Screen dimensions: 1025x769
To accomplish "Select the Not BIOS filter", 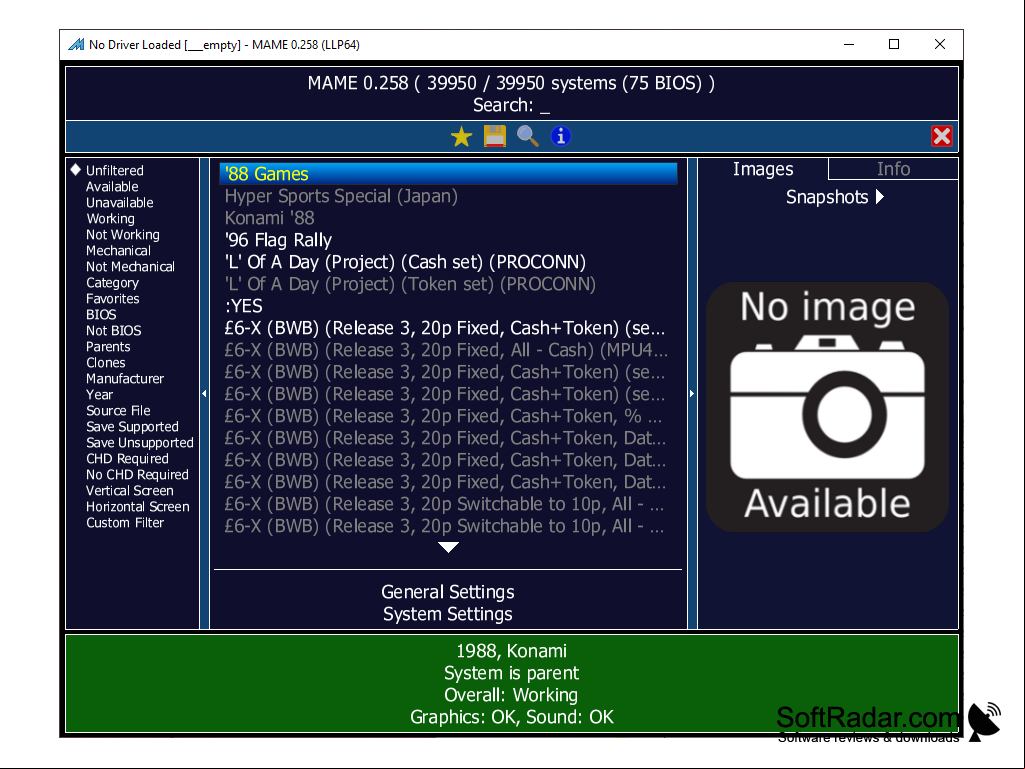I will [113, 331].
